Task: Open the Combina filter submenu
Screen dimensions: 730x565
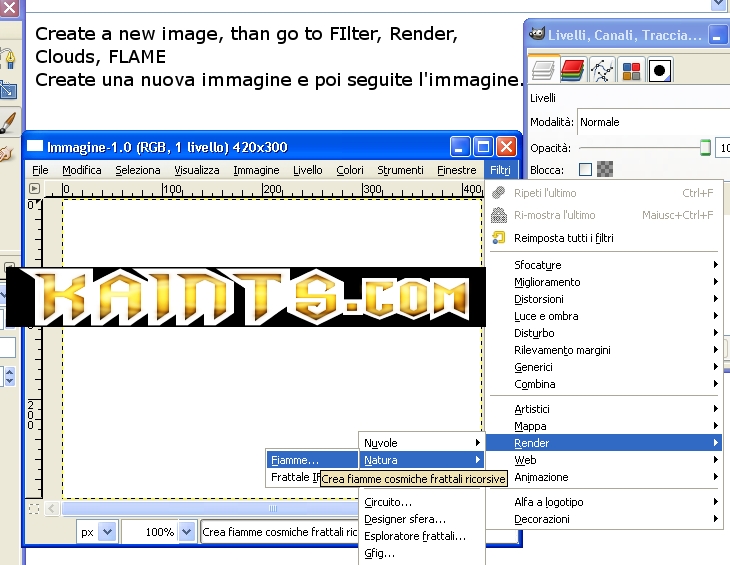Action: point(605,384)
